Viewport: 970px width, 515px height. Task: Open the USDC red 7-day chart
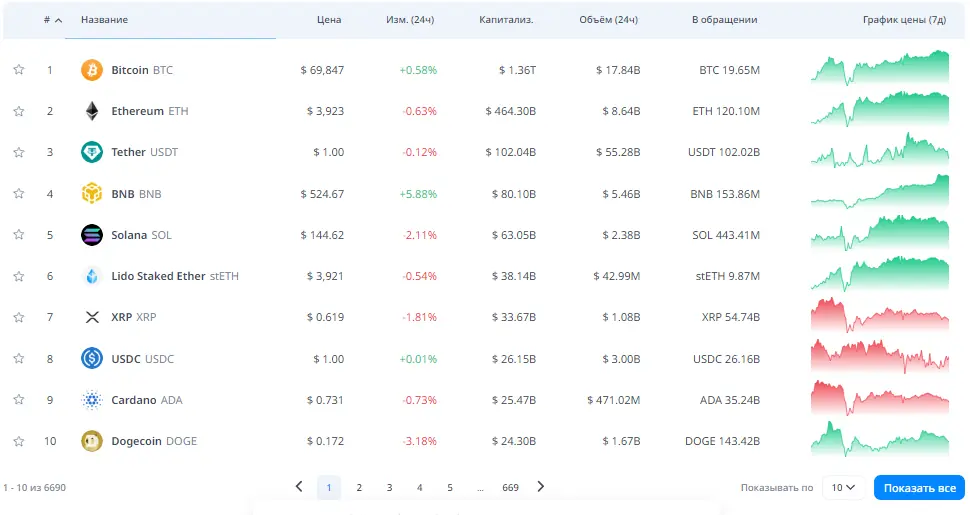coord(880,356)
